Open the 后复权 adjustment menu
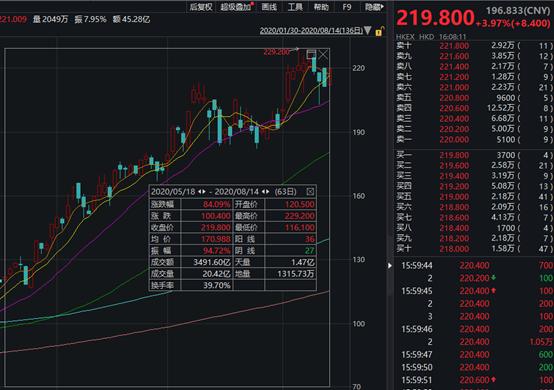The image size is (554, 390). coord(201,7)
